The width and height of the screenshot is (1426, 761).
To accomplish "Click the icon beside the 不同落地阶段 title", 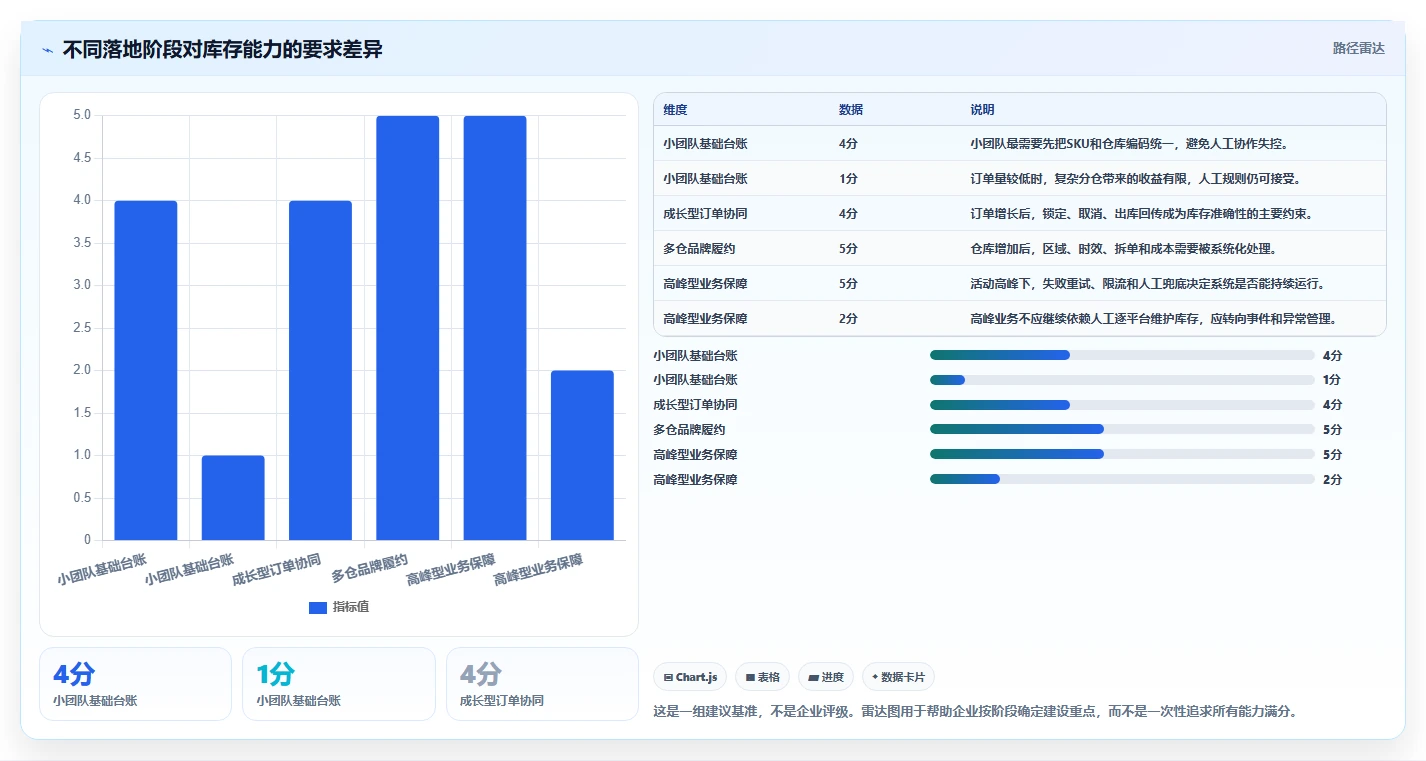I will (48, 50).
